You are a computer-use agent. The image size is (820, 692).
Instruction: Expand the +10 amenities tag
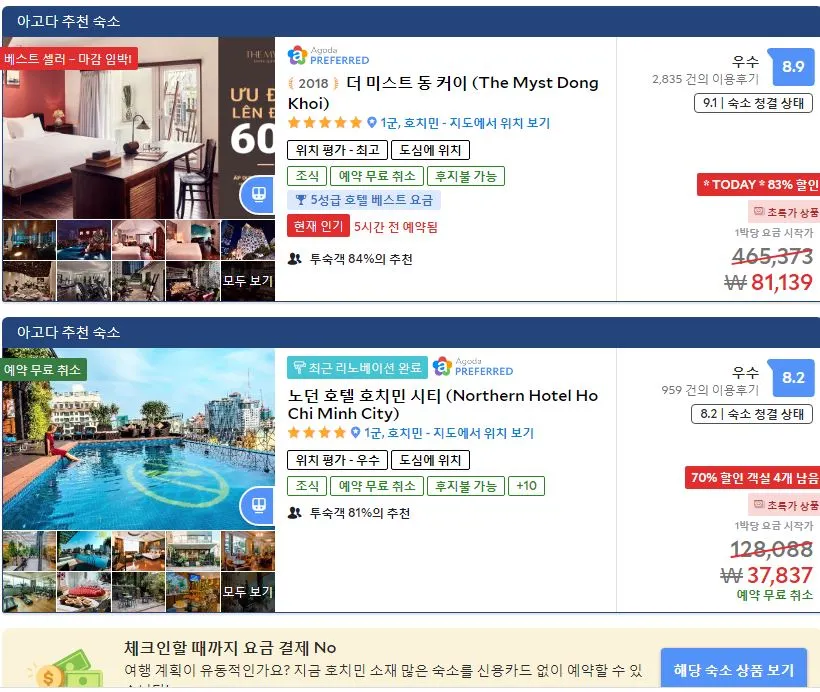pos(526,486)
